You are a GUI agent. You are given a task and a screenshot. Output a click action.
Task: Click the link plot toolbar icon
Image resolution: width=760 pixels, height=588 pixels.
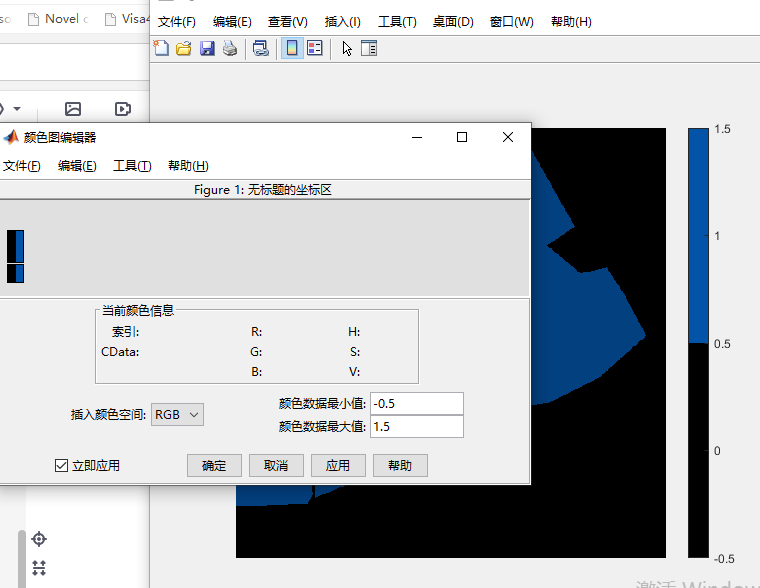click(x=261, y=48)
